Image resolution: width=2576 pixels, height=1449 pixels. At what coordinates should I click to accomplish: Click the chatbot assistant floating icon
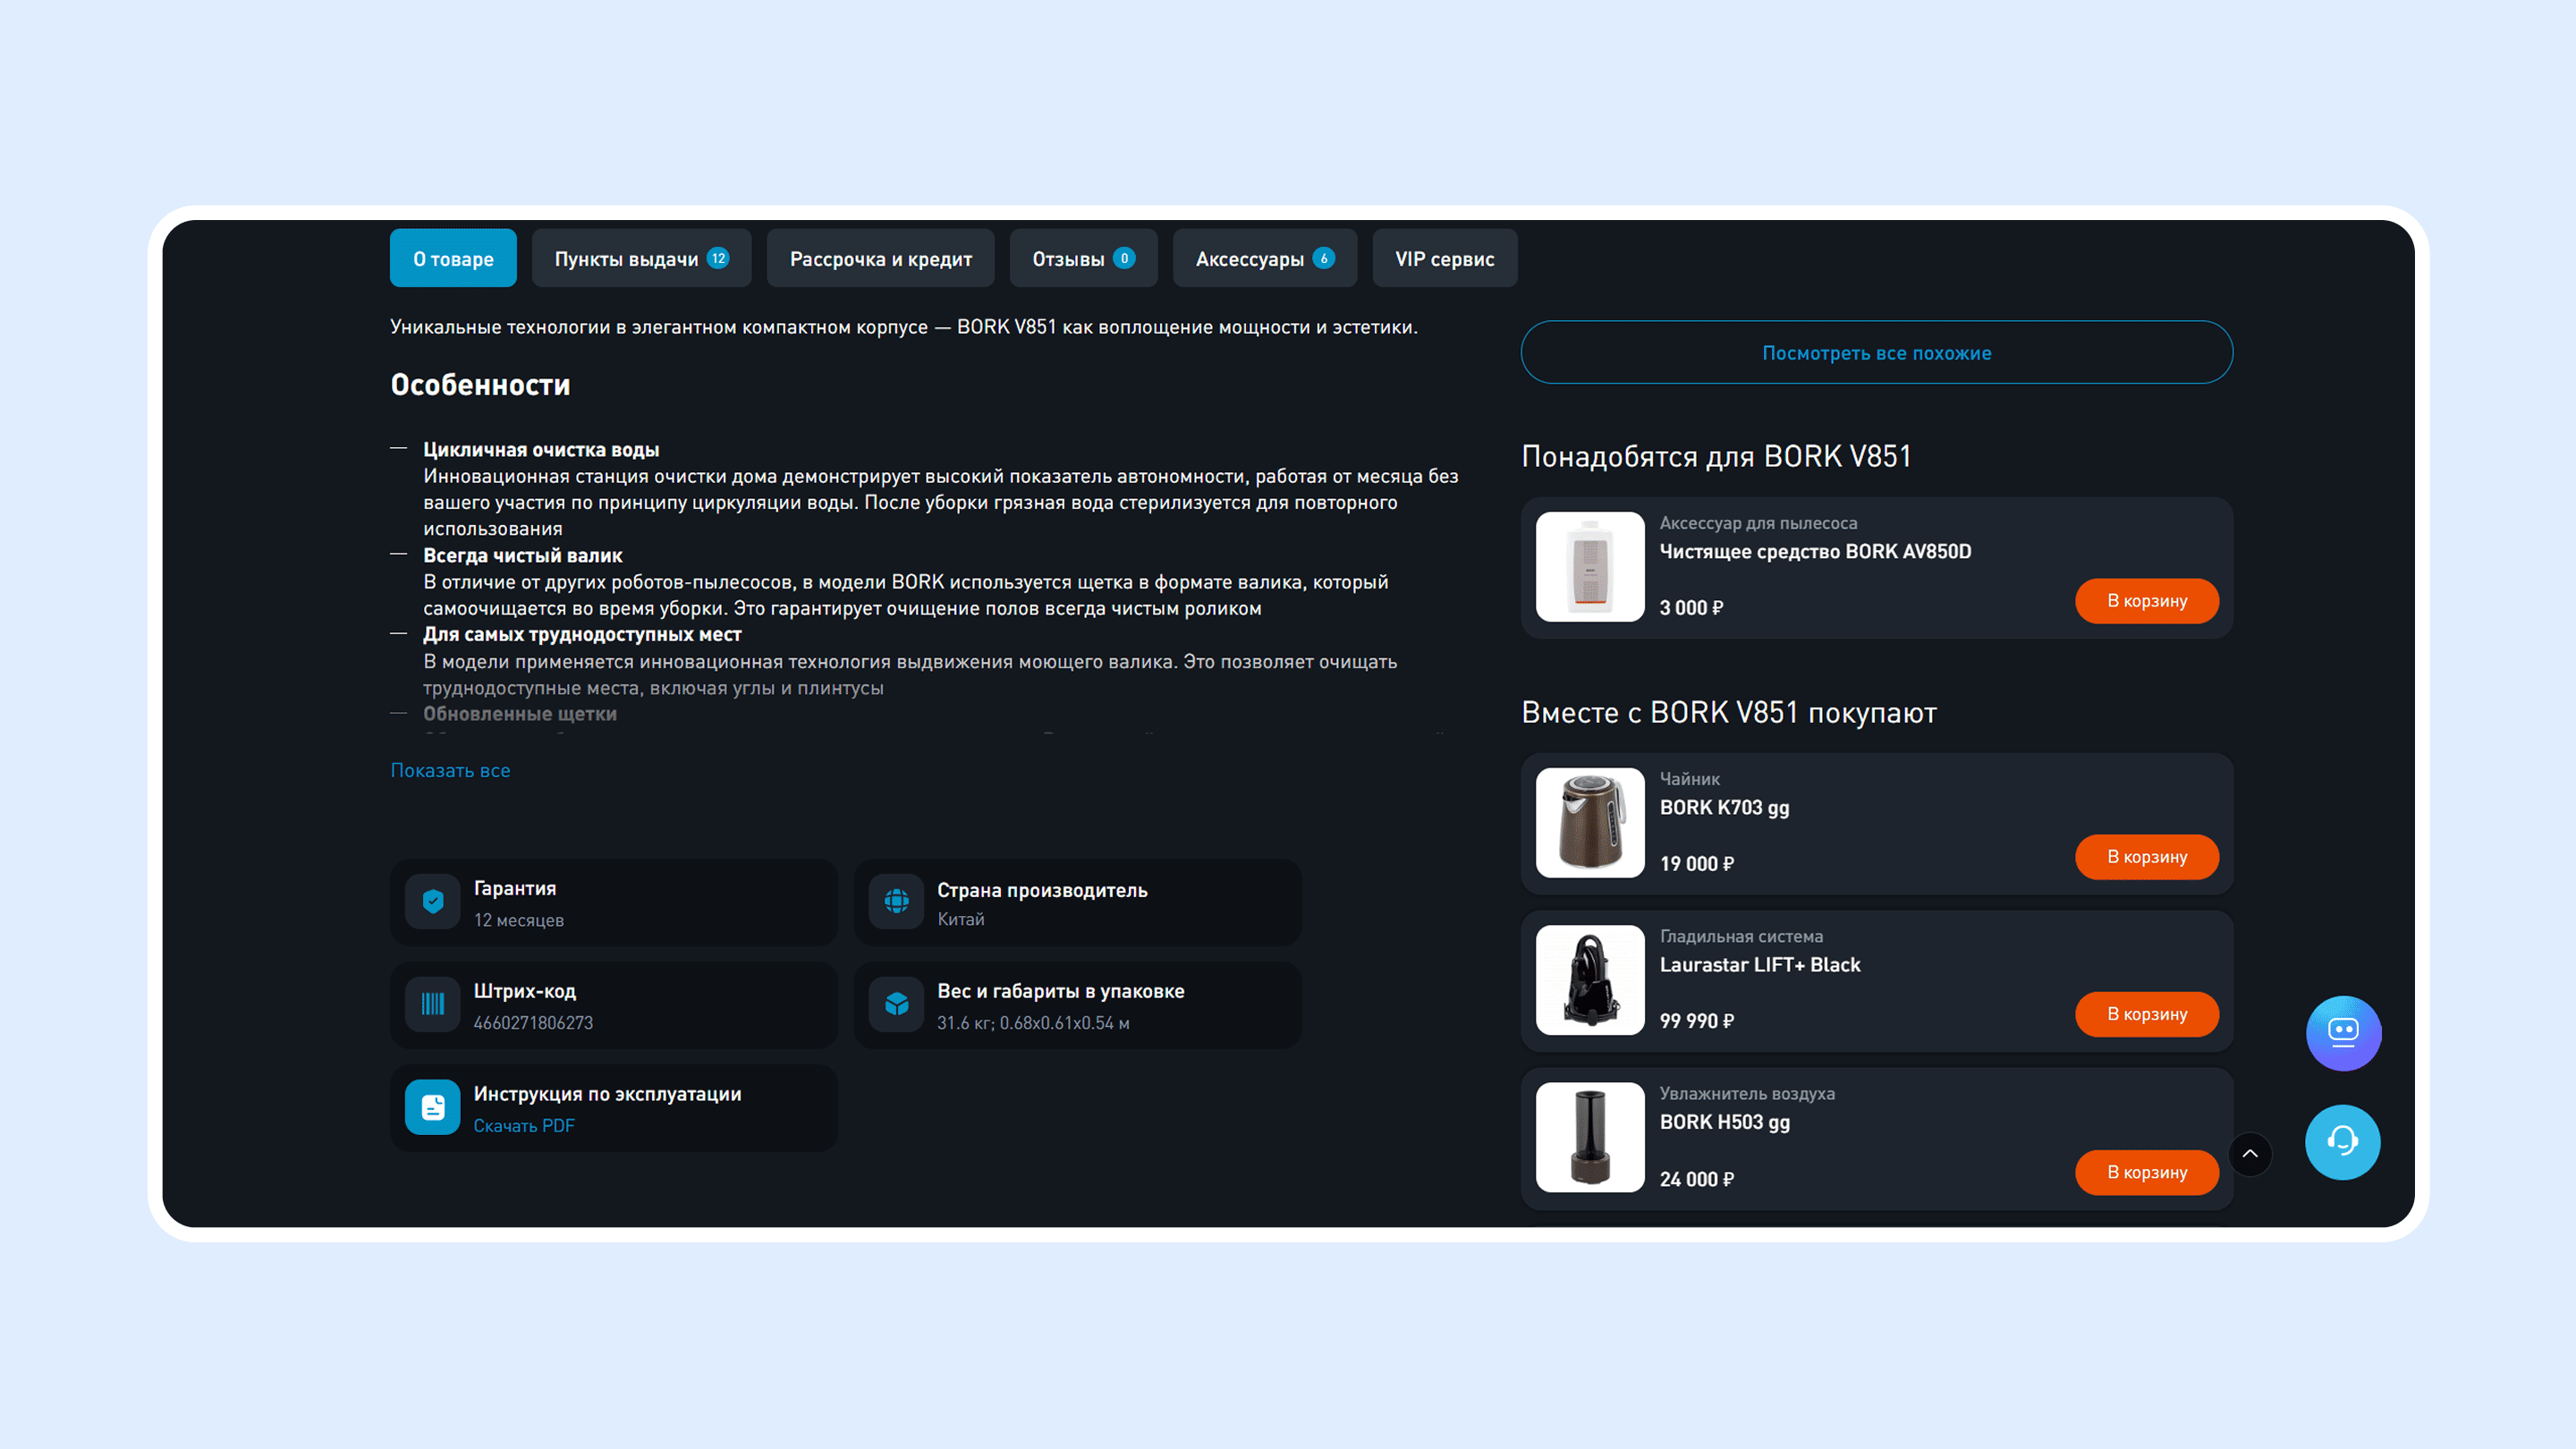(x=2343, y=1033)
